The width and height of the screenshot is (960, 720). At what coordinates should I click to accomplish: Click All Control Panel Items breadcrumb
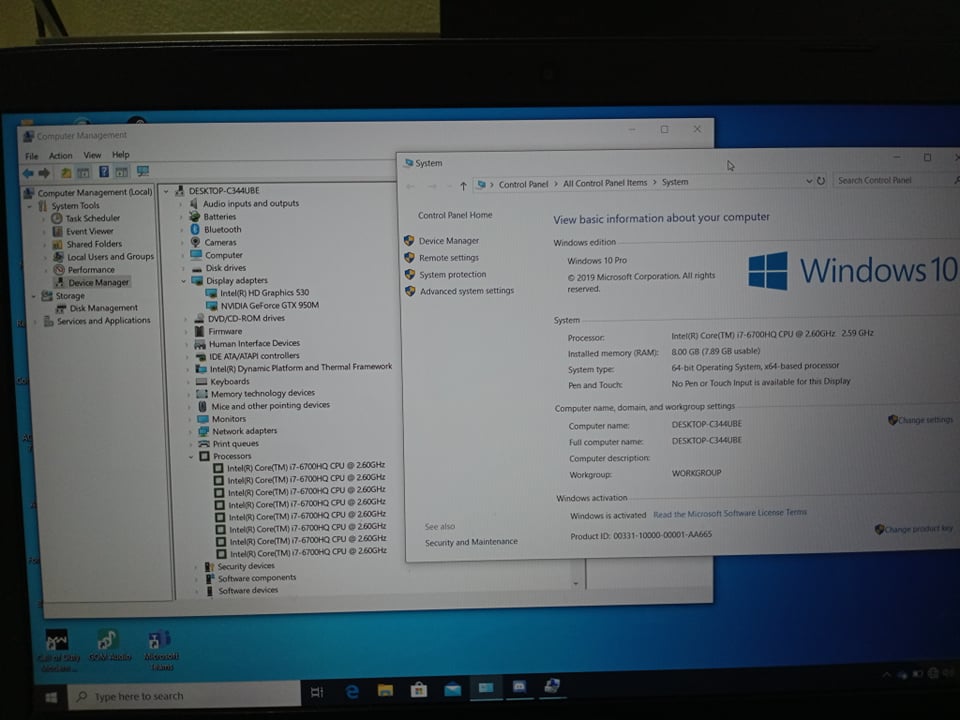coord(605,183)
